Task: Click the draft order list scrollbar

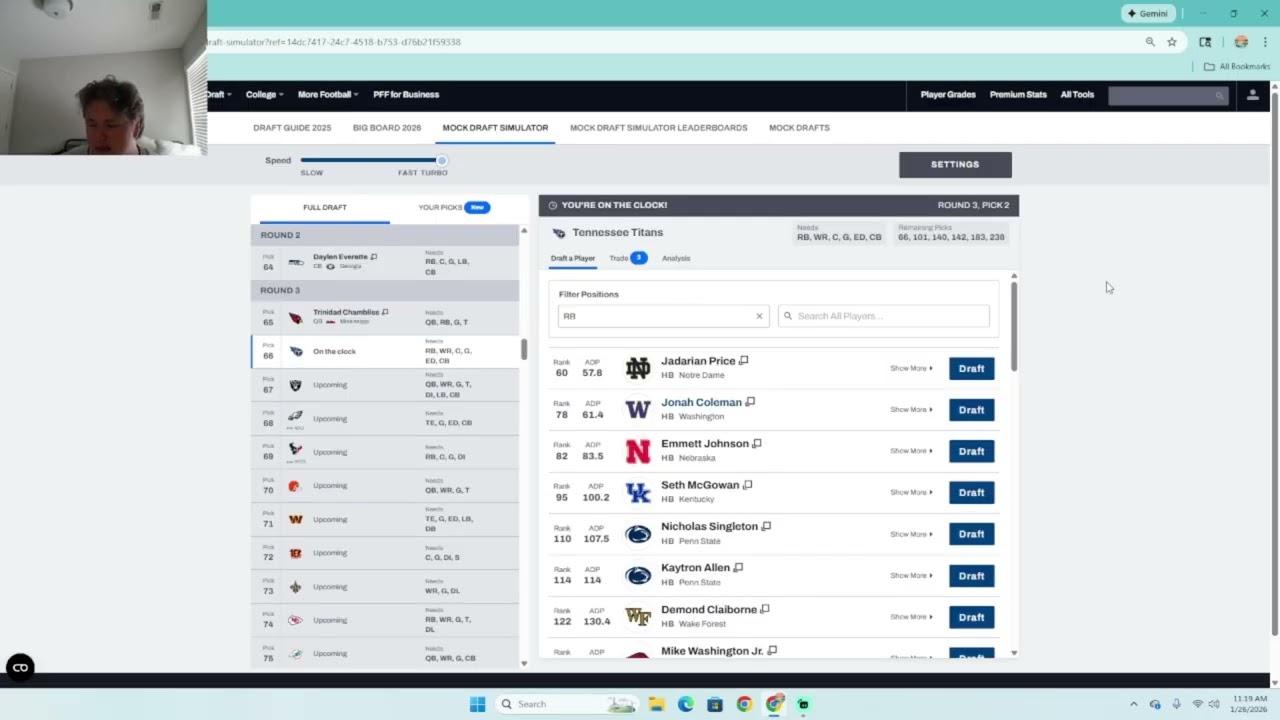Action: (x=523, y=349)
